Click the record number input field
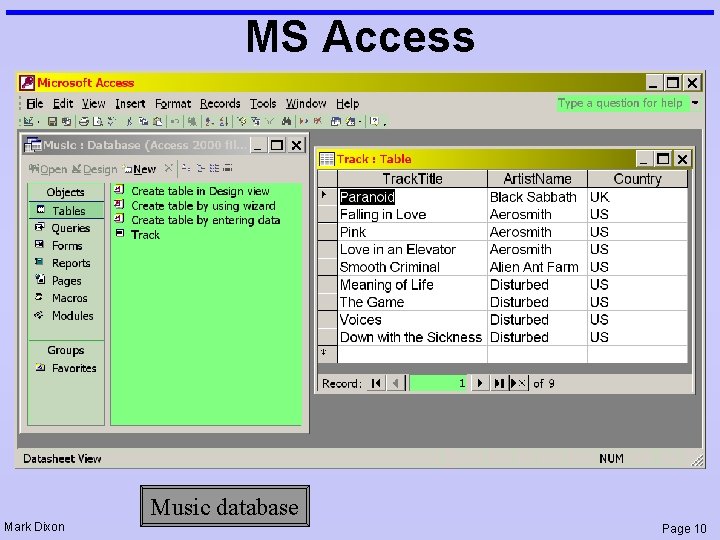720x540 pixels. pyautogui.click(x=439, y=383)
